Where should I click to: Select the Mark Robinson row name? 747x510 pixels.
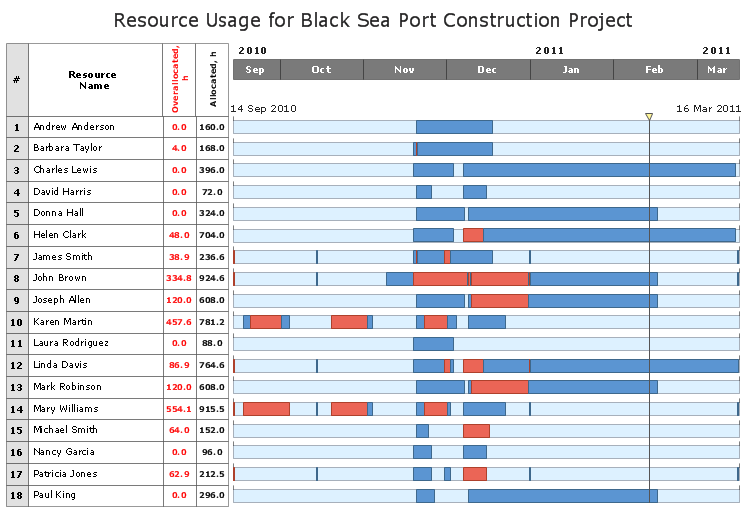[67, 387]
